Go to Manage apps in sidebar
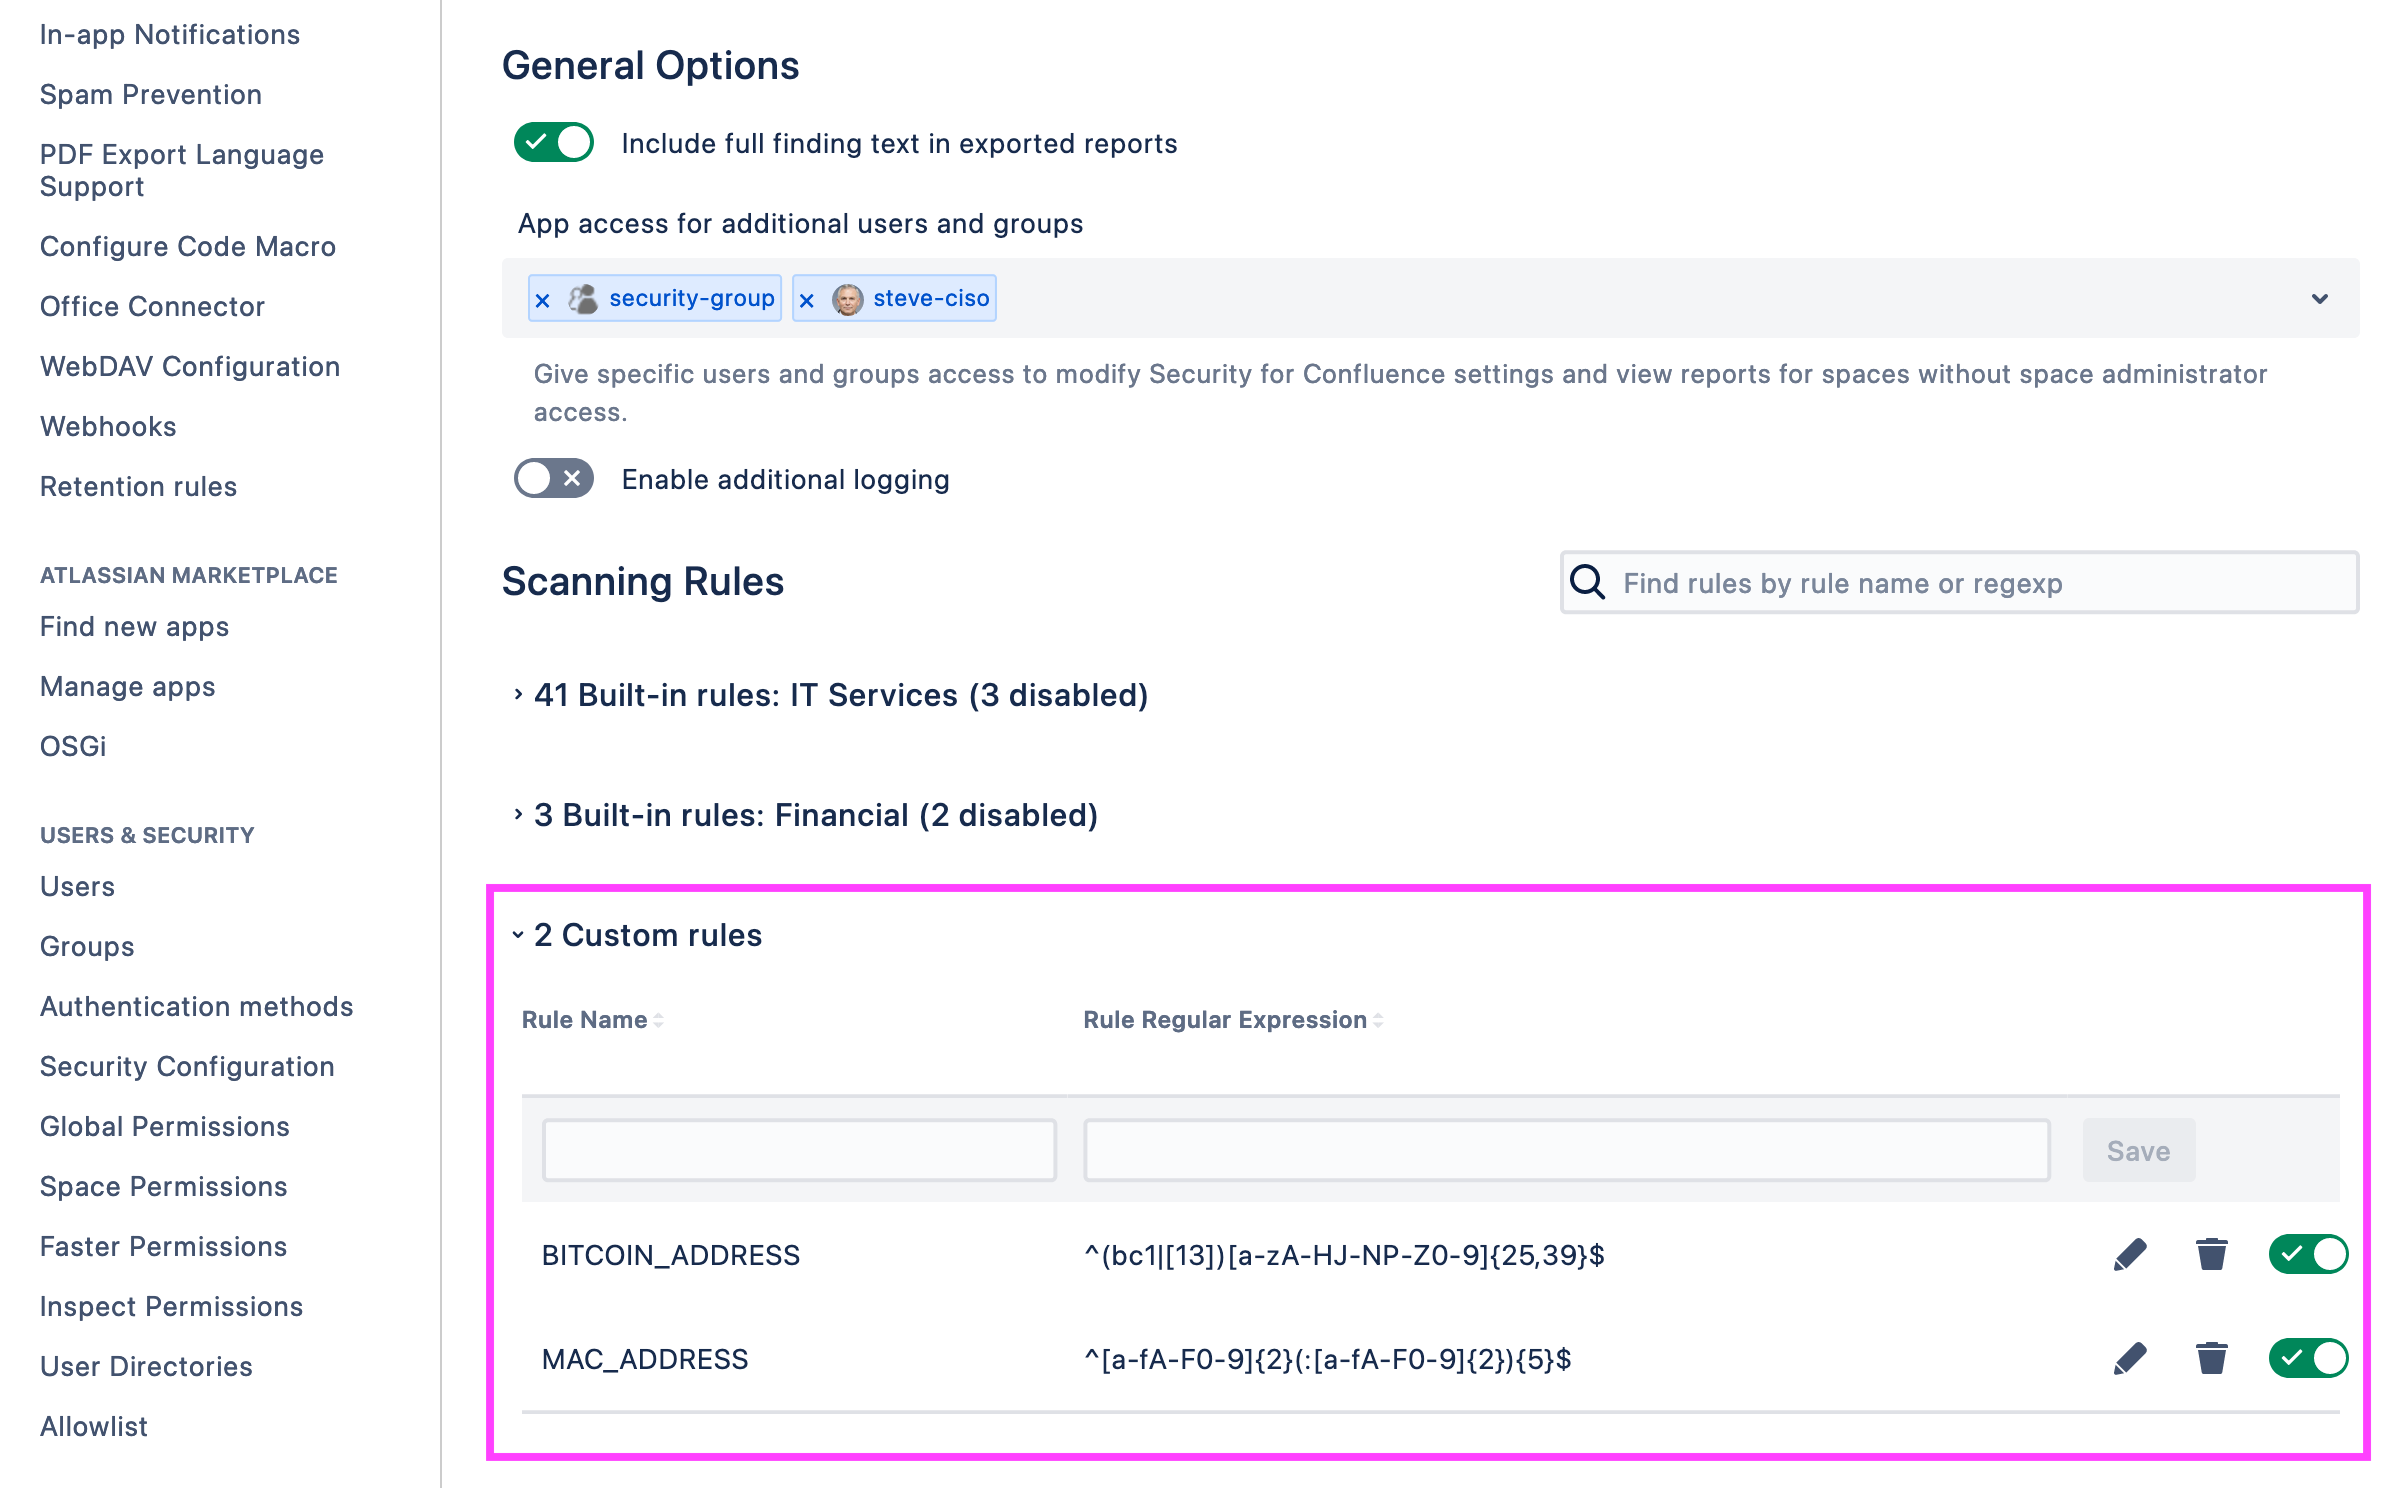 click(128, 686)
